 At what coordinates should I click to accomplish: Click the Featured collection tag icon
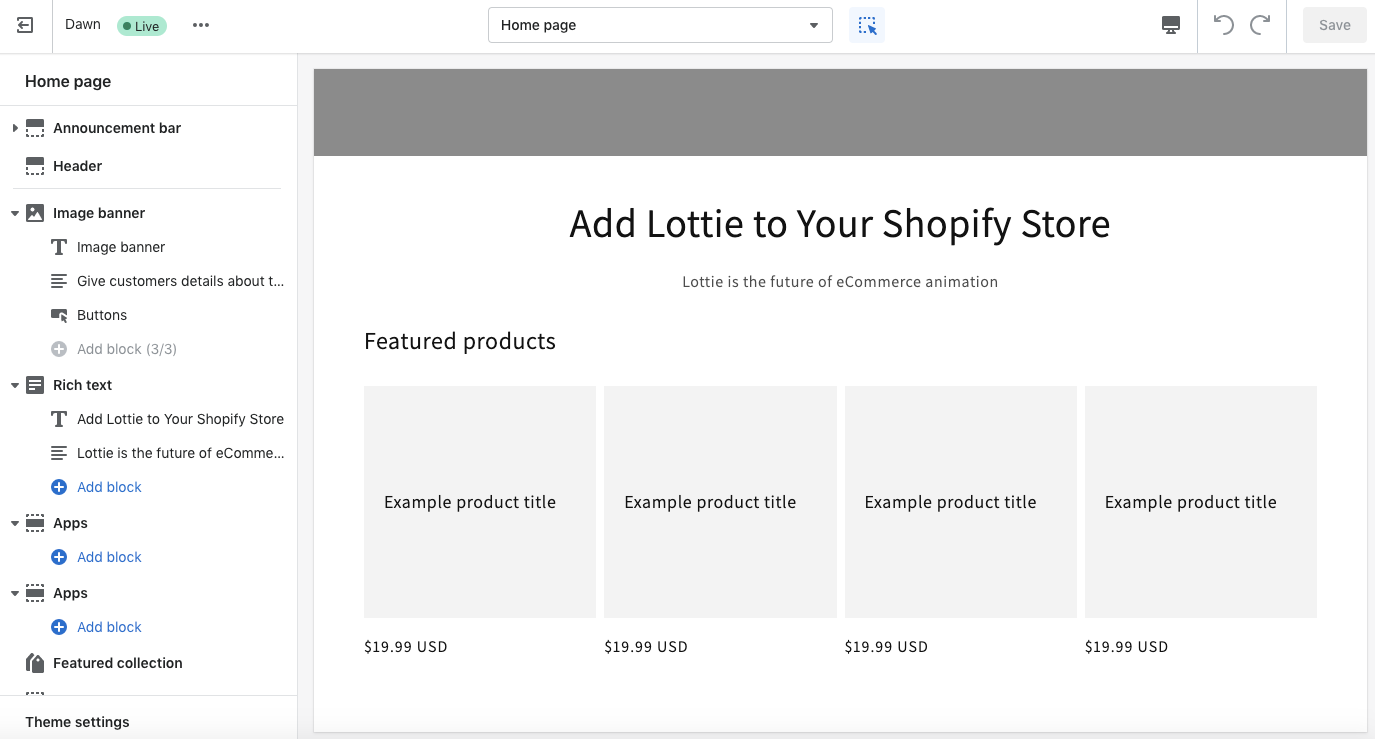(x=35, y=663)
